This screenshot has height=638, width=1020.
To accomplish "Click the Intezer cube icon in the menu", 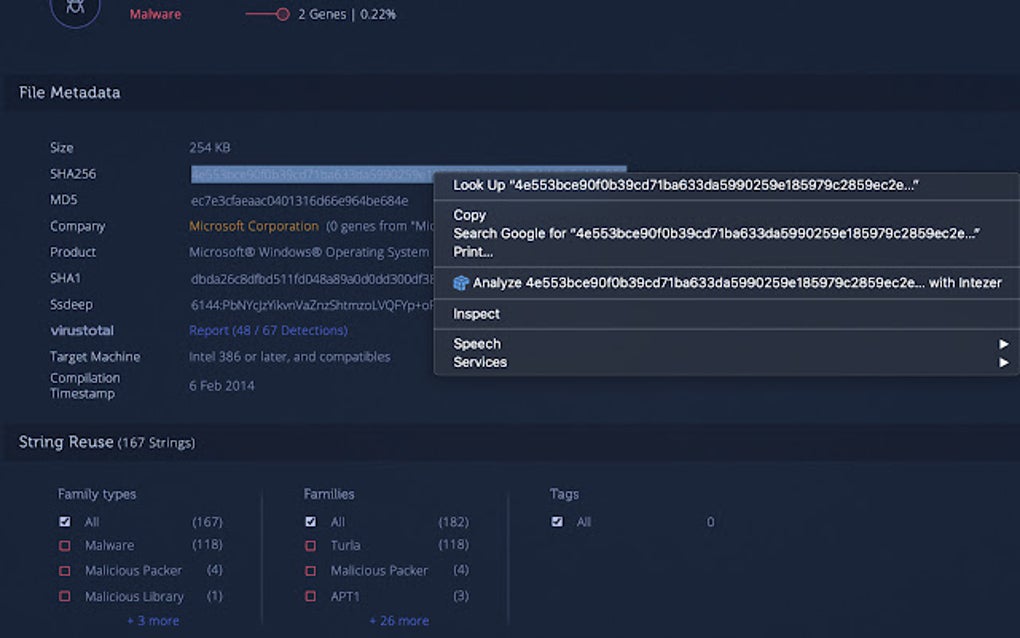I will point(461,283).
